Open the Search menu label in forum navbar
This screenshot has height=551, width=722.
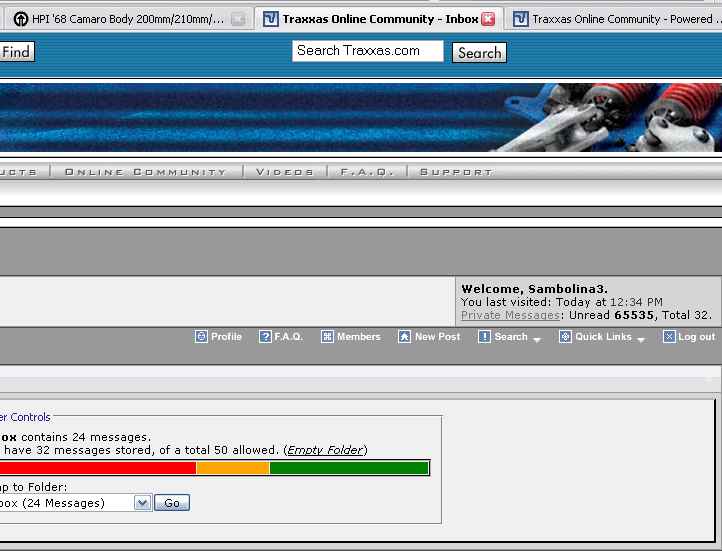(x=511, y=337)
